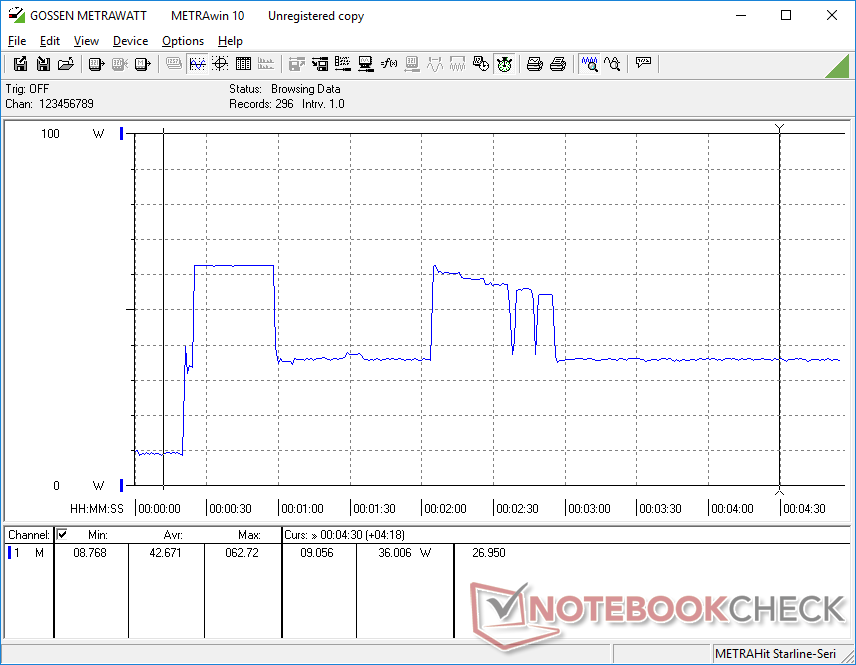Click the green triangle corner indicator
This screenshot has height=665, width=856.
838,67
